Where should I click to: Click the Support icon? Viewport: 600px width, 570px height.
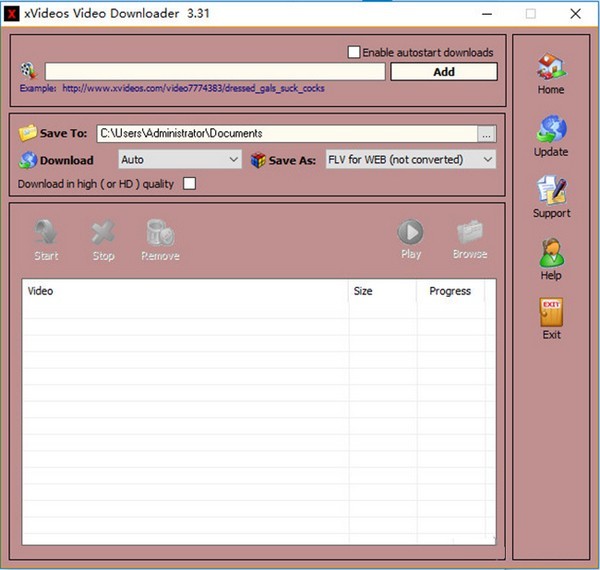(551, 191)
